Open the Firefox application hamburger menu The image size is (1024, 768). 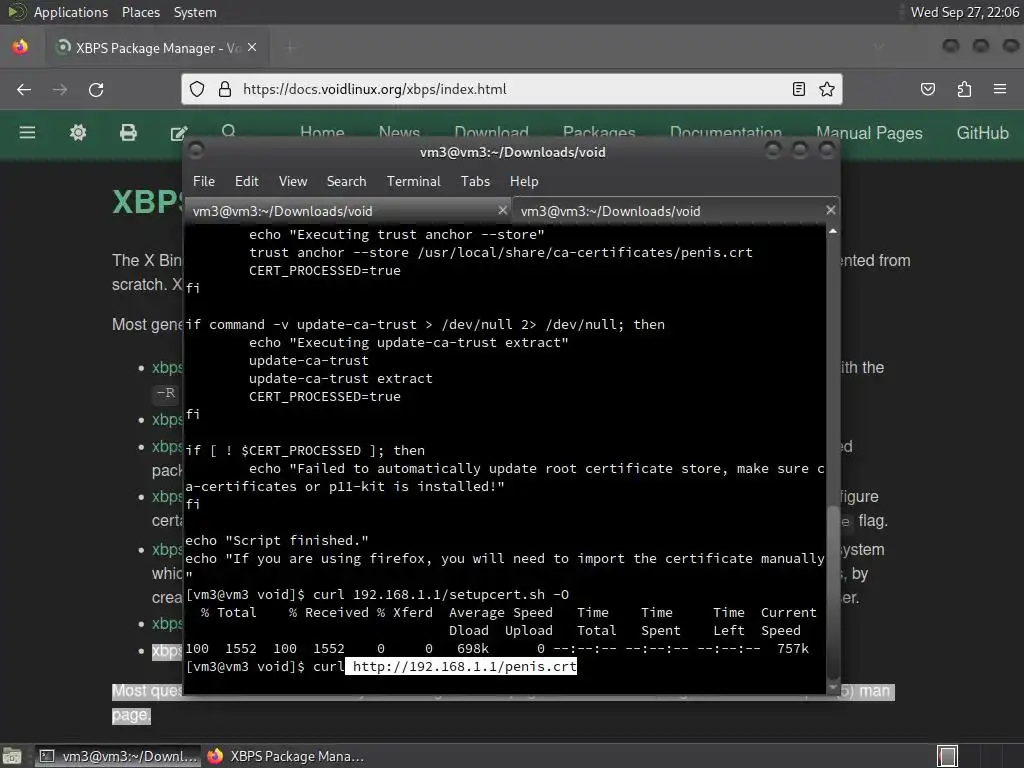pos(1000,89)
